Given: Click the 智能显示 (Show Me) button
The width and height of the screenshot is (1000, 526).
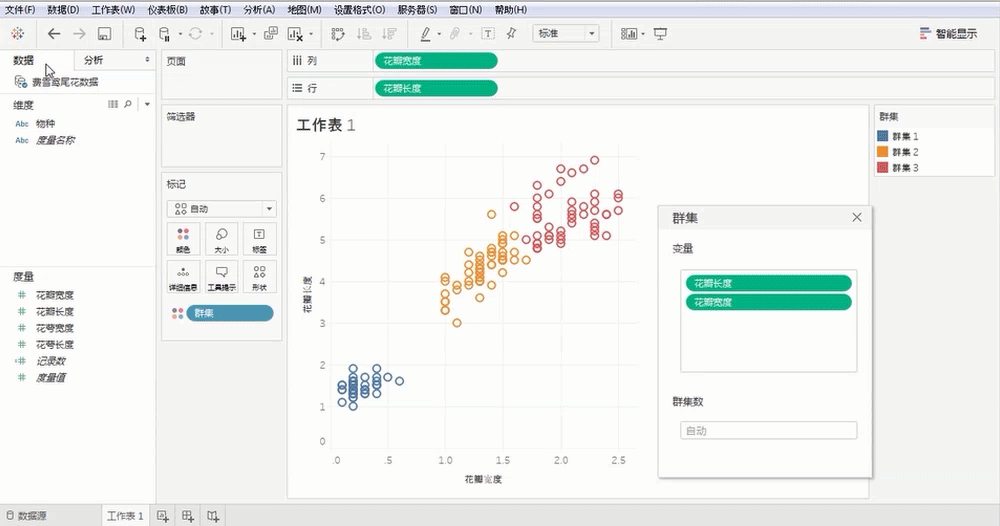Looking at the screenshot, I should coord(948,33).
